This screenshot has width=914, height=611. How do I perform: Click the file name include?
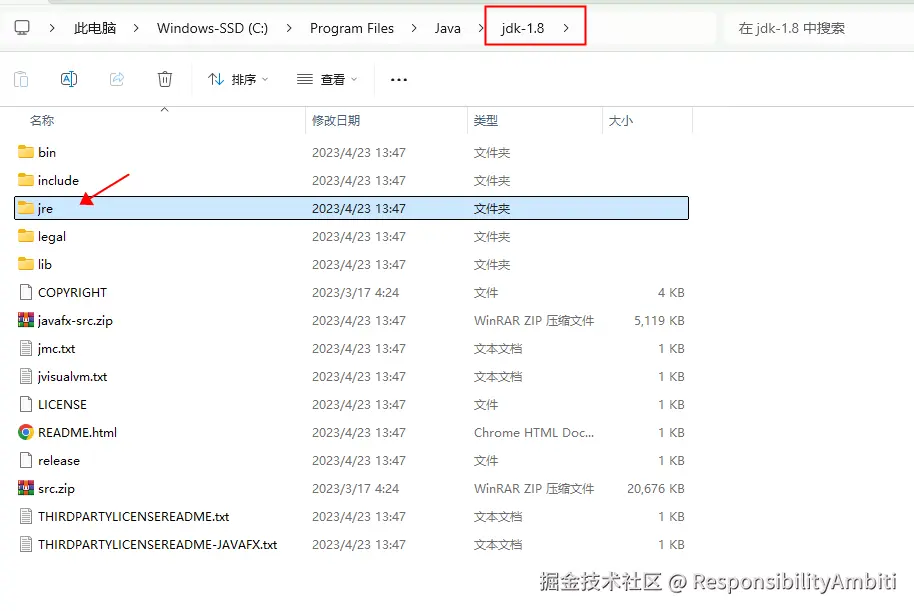pos(58,180)
